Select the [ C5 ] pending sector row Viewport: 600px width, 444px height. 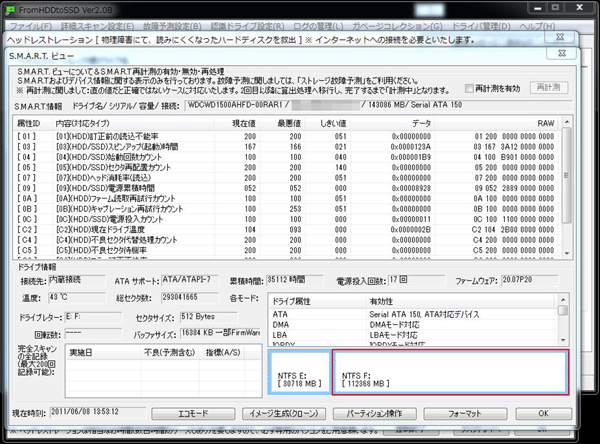(288, 250)
